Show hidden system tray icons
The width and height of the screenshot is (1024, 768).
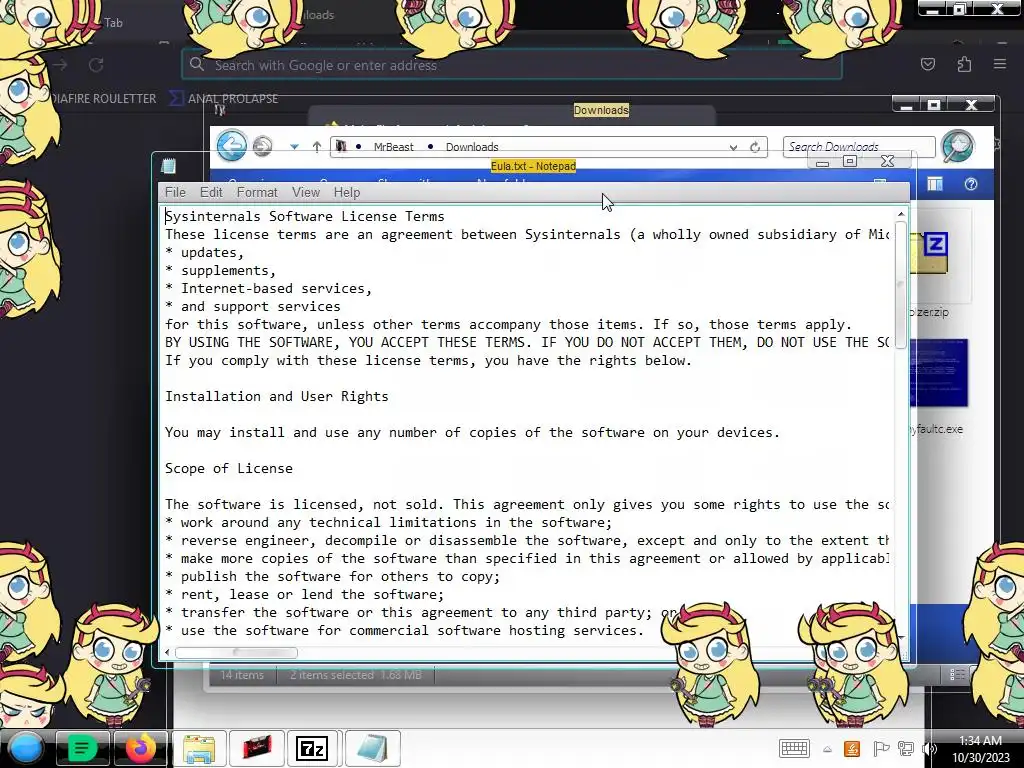827,750
